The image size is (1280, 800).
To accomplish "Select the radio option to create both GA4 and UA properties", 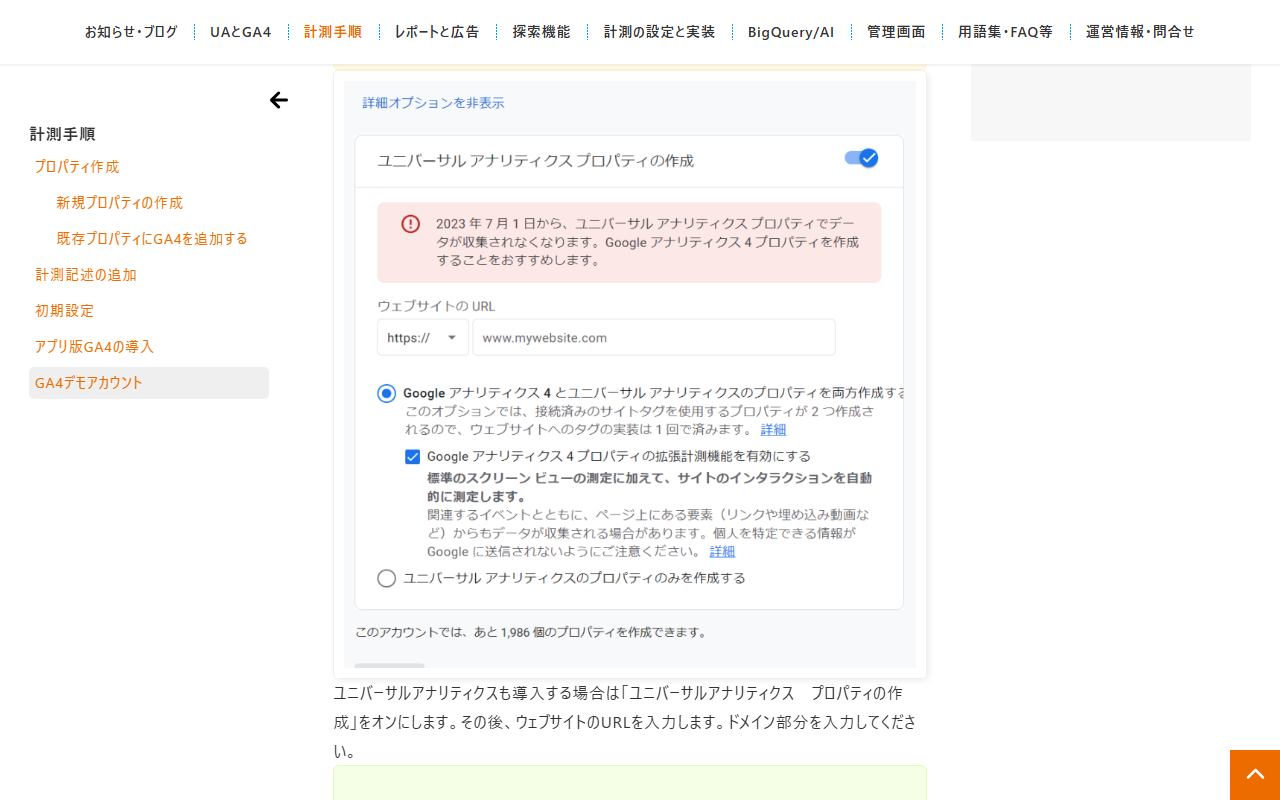I will 387,393.
